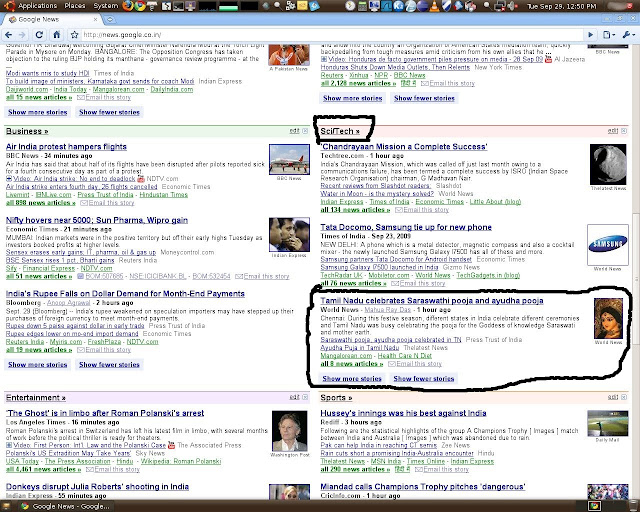Click the YouTube icon beside NDTV.com
640x512 pixels.
pos(141,179)
